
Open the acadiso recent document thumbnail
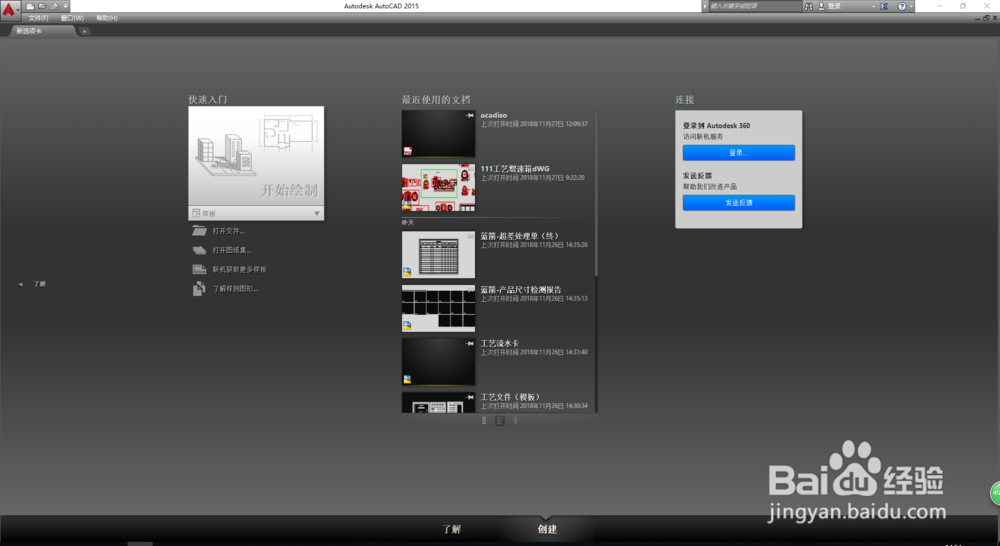click(438, 134)
